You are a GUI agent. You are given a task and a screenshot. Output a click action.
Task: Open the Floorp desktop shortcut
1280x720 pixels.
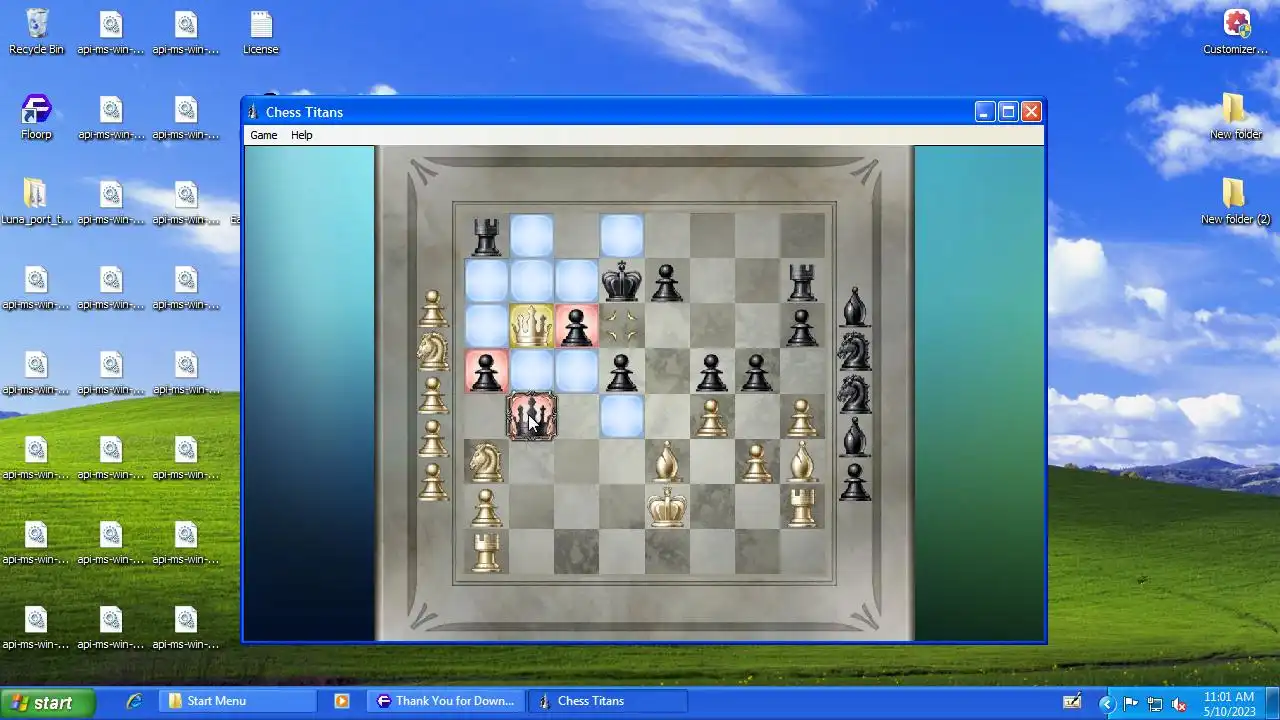(36, 117)
